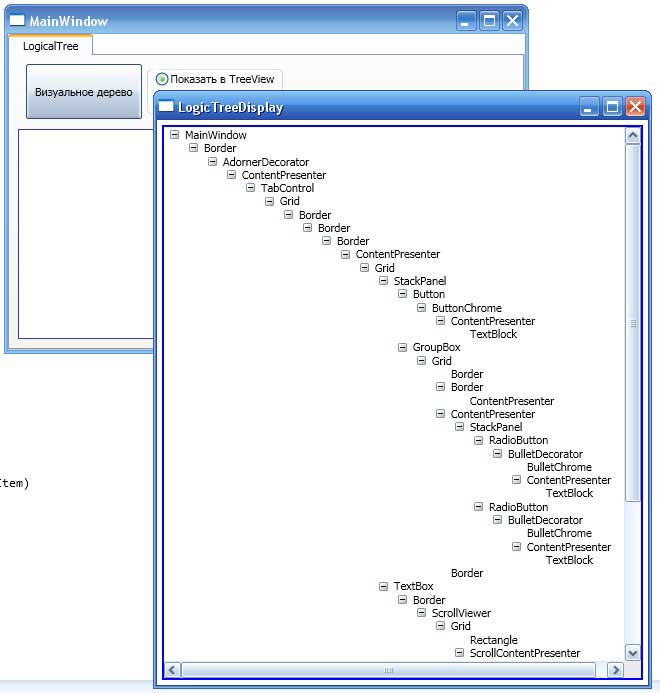The height and width of the screenshot is (693, 660).
Task: Collapse the MainWindow root node
Action: click(175, 134)
